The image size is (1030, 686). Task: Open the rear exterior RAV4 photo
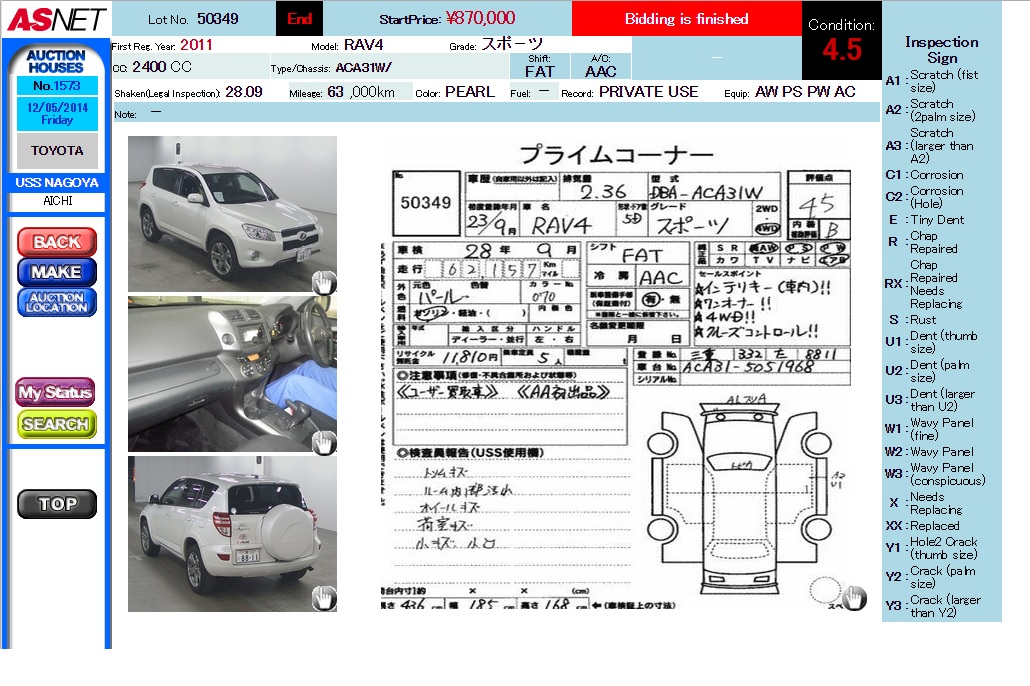point(232,533)
